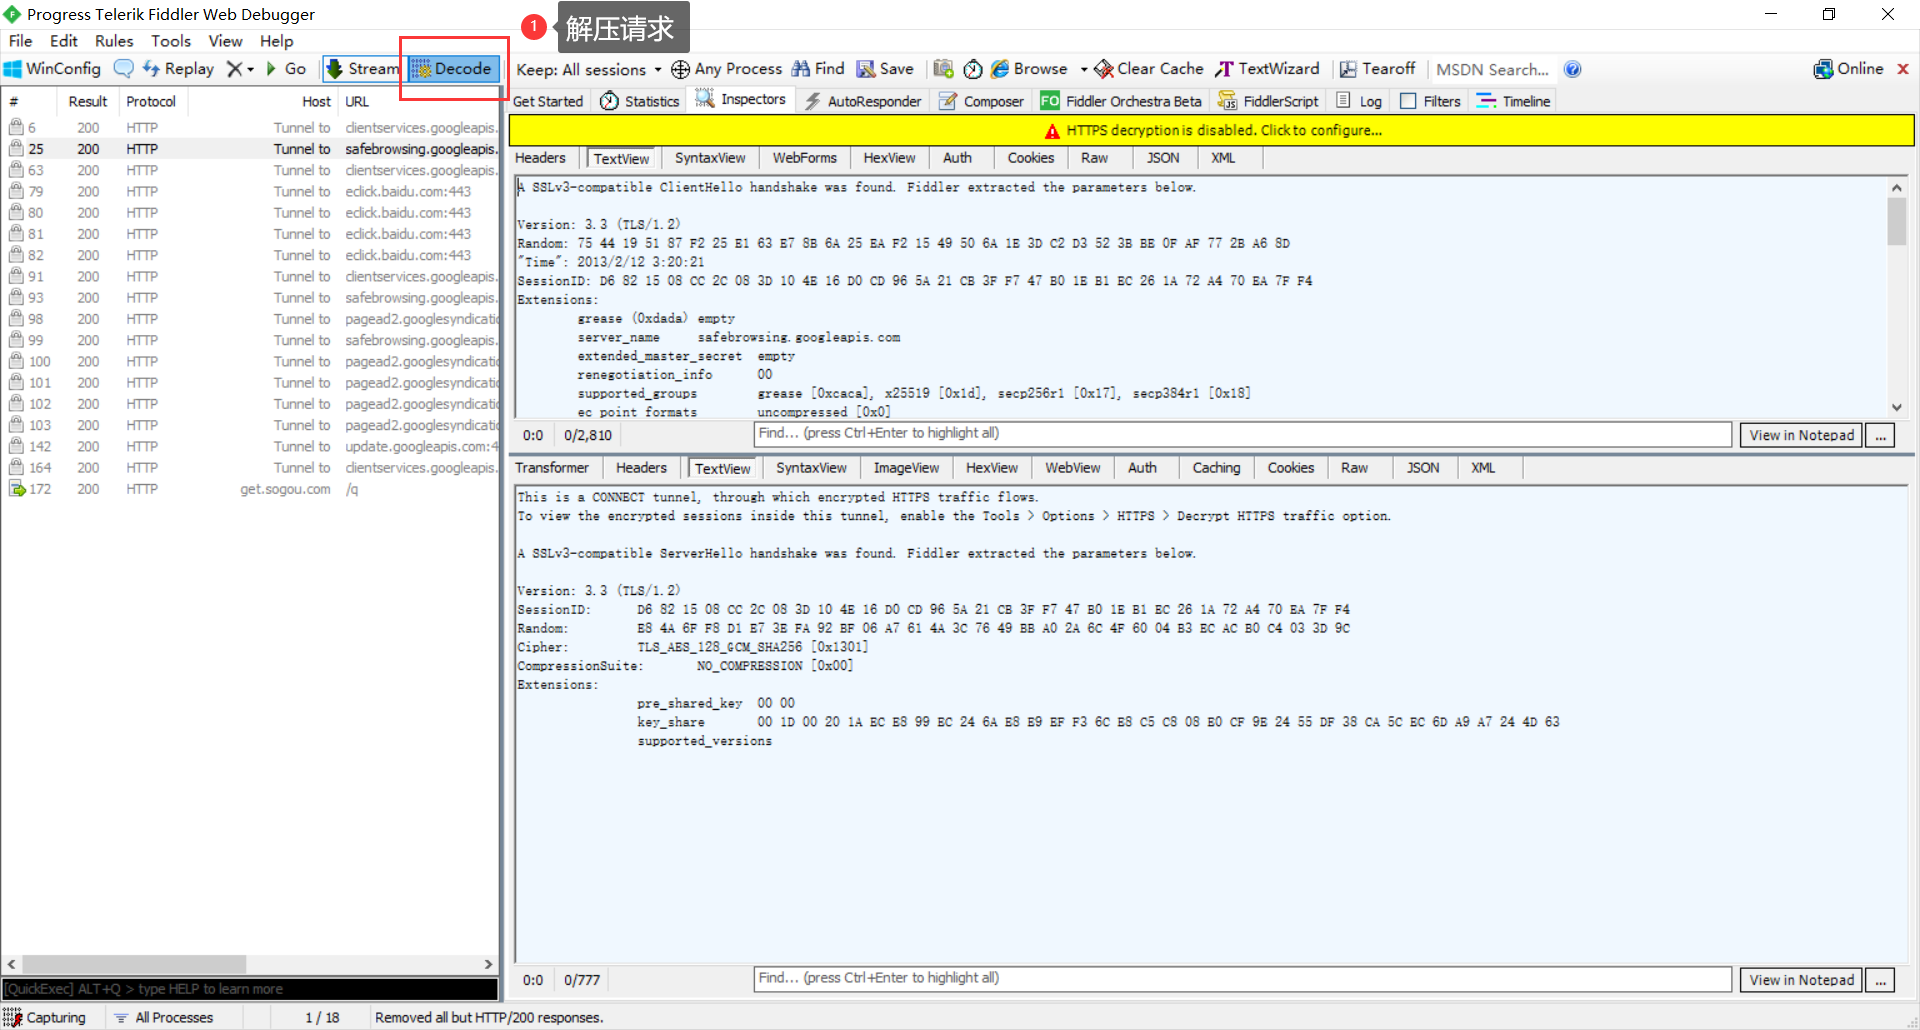Open Find sessions dialog

(x=819, y=69)
